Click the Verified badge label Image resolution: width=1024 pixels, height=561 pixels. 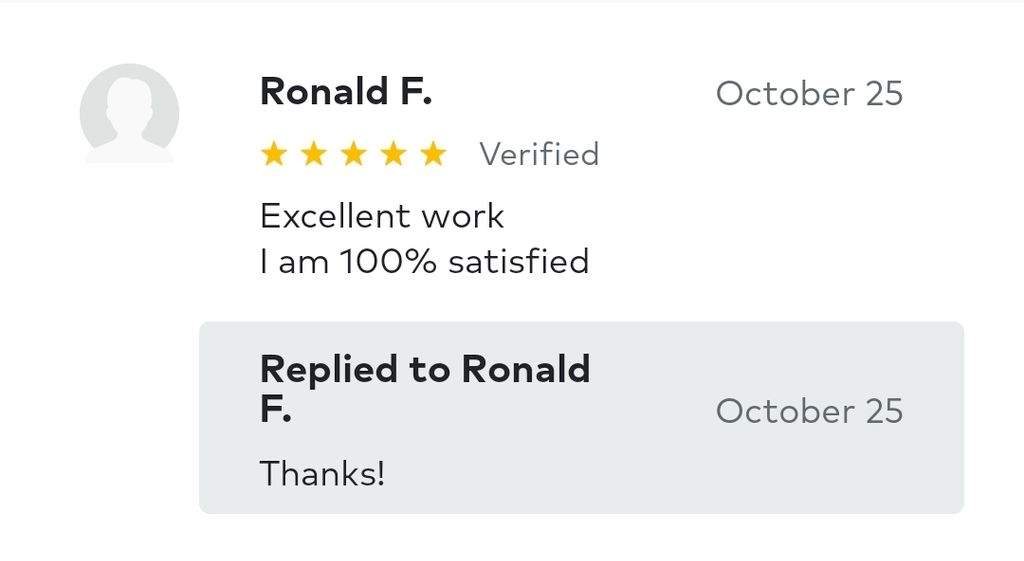tap(539, 154)
